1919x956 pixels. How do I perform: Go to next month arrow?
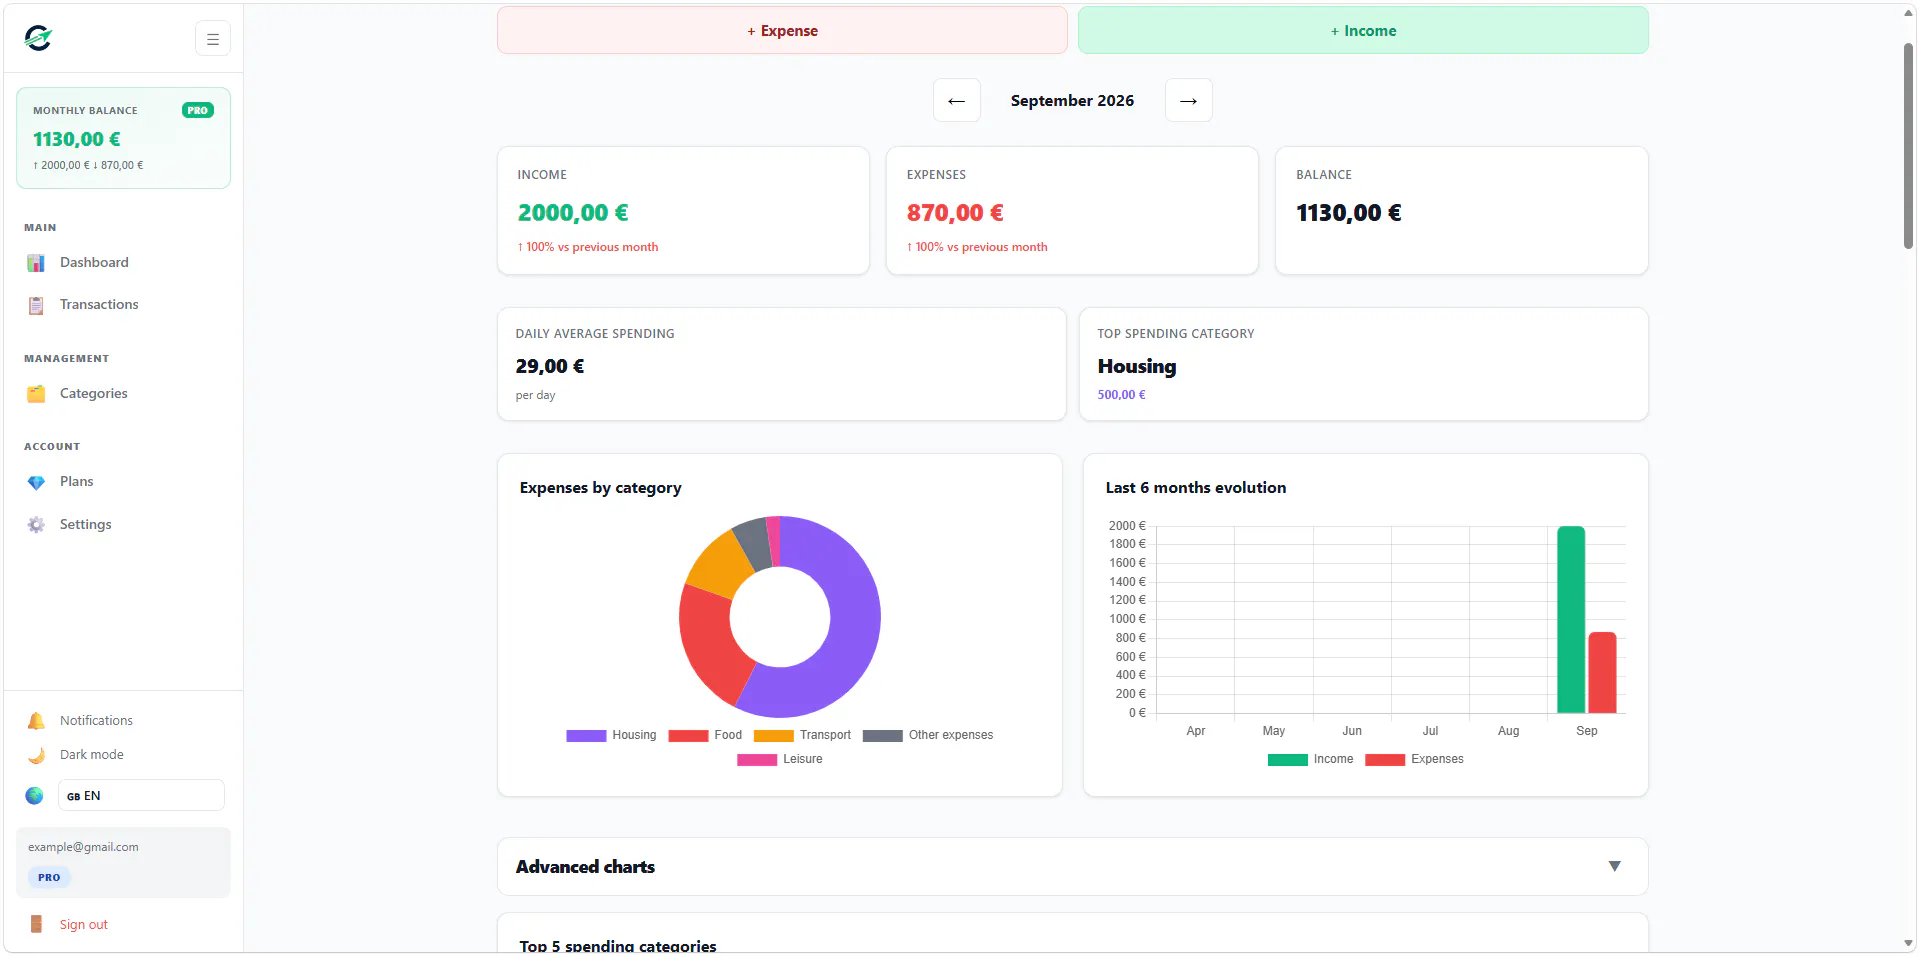tap(1189, 101)
